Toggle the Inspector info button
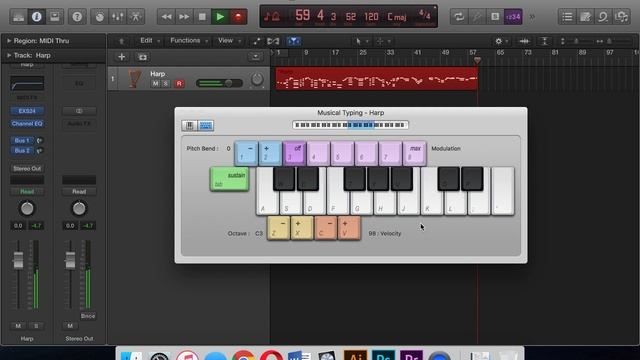 [37, 17]
